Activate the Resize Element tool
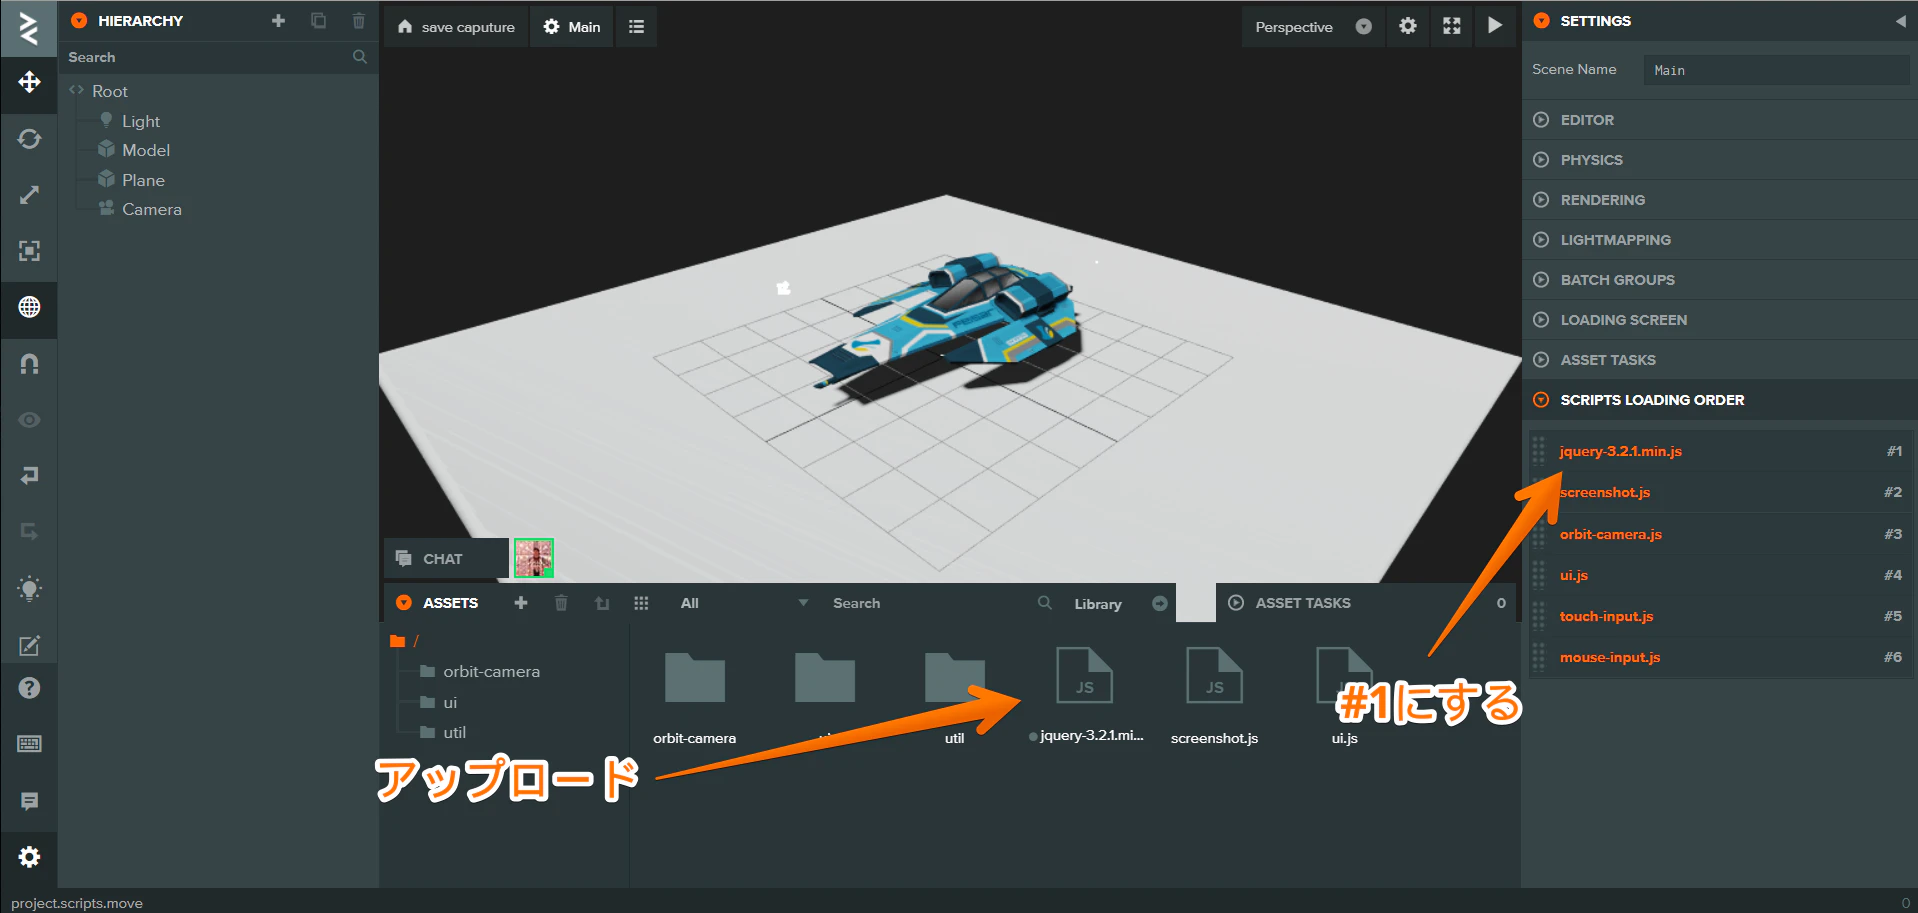This screenshot has height=913, width=1918. pos(29,251)
